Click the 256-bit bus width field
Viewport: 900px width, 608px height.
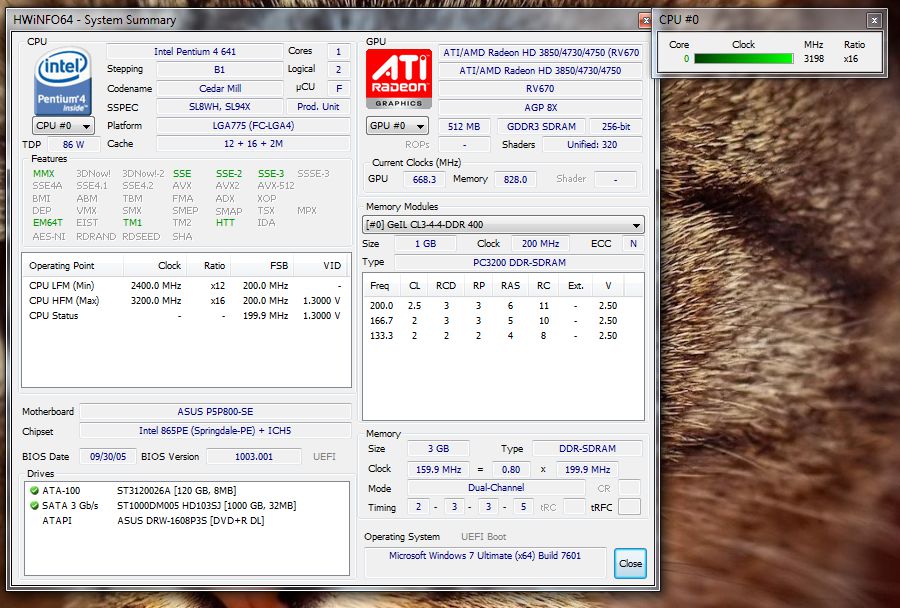[x=616, y=126]
